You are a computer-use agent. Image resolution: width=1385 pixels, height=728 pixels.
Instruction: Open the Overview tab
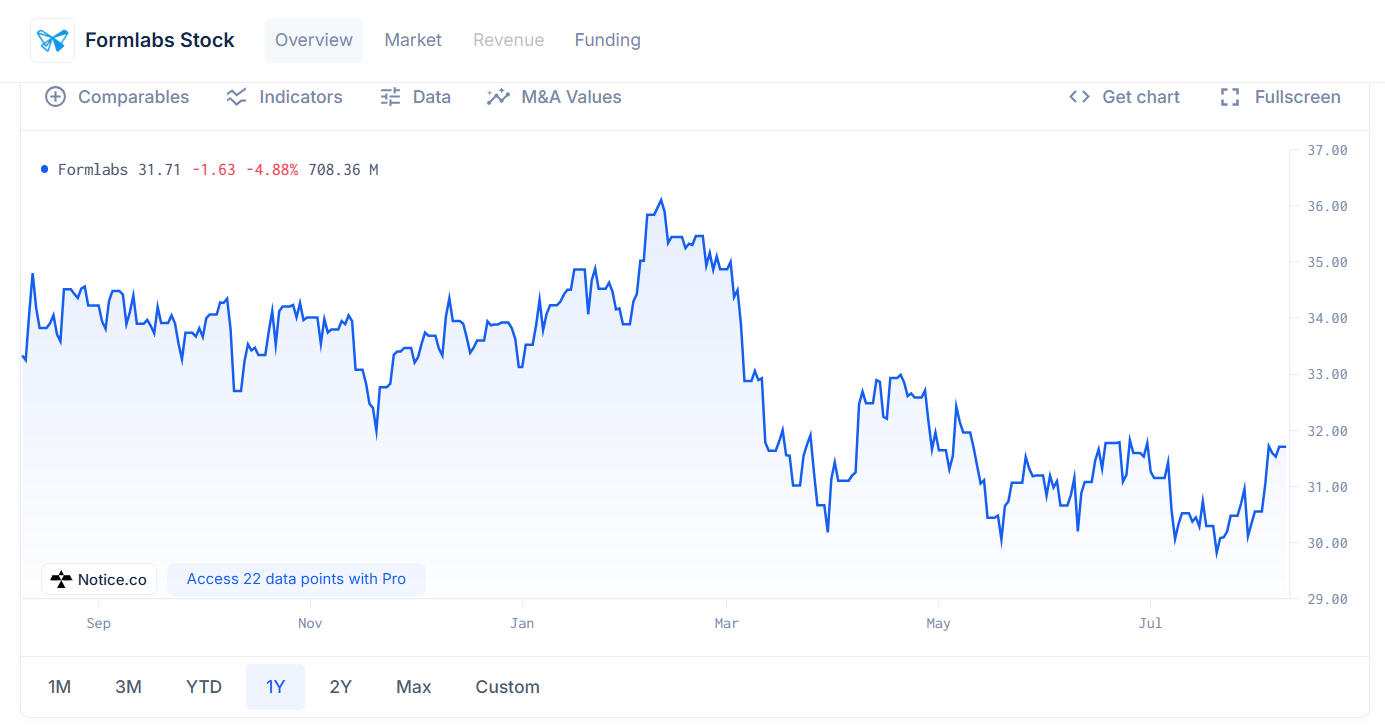314,40
